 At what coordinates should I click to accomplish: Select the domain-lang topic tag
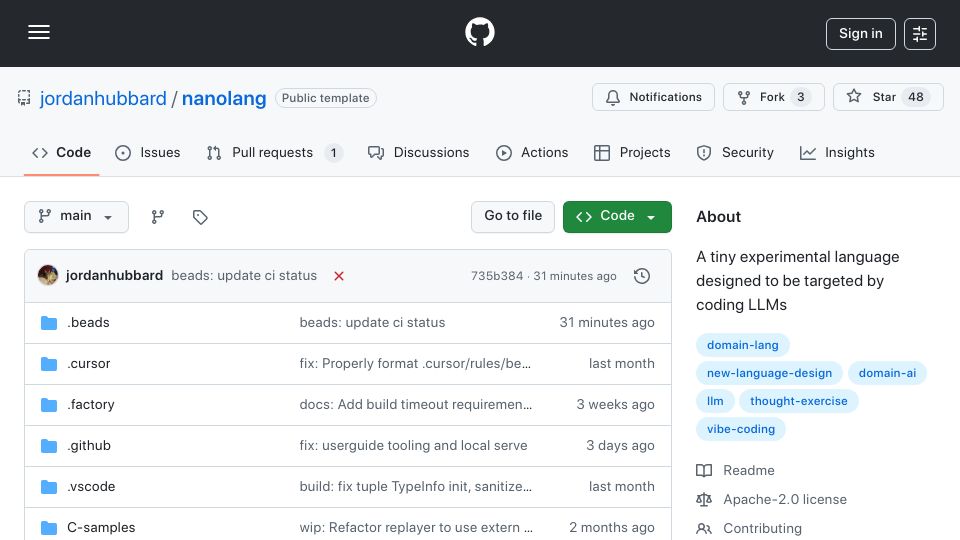click(x=743, y=345)
